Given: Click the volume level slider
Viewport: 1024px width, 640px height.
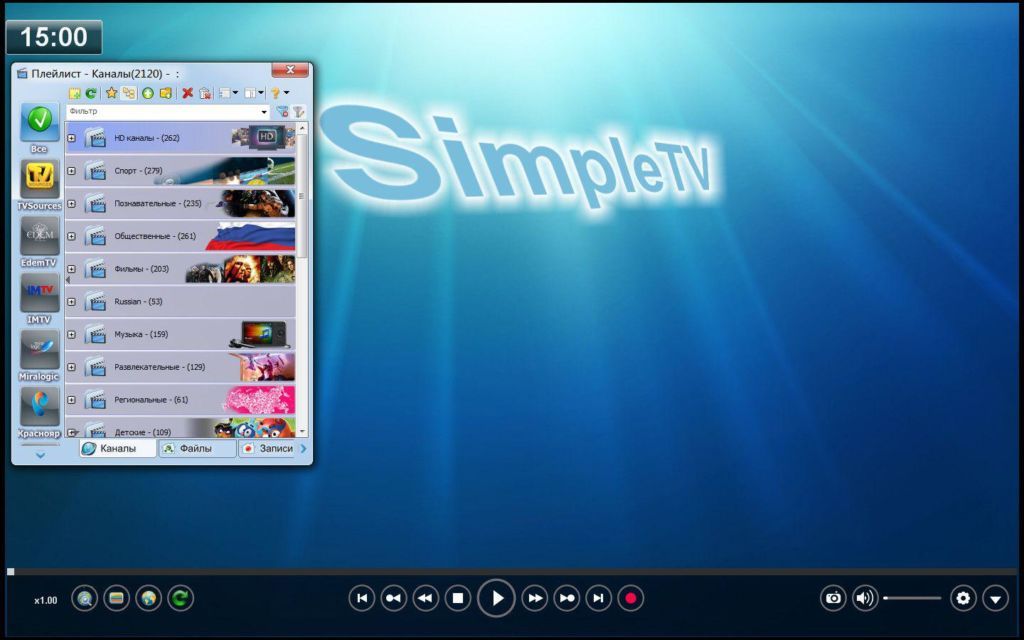Looking at the screenshot, I should coord(912,598).
